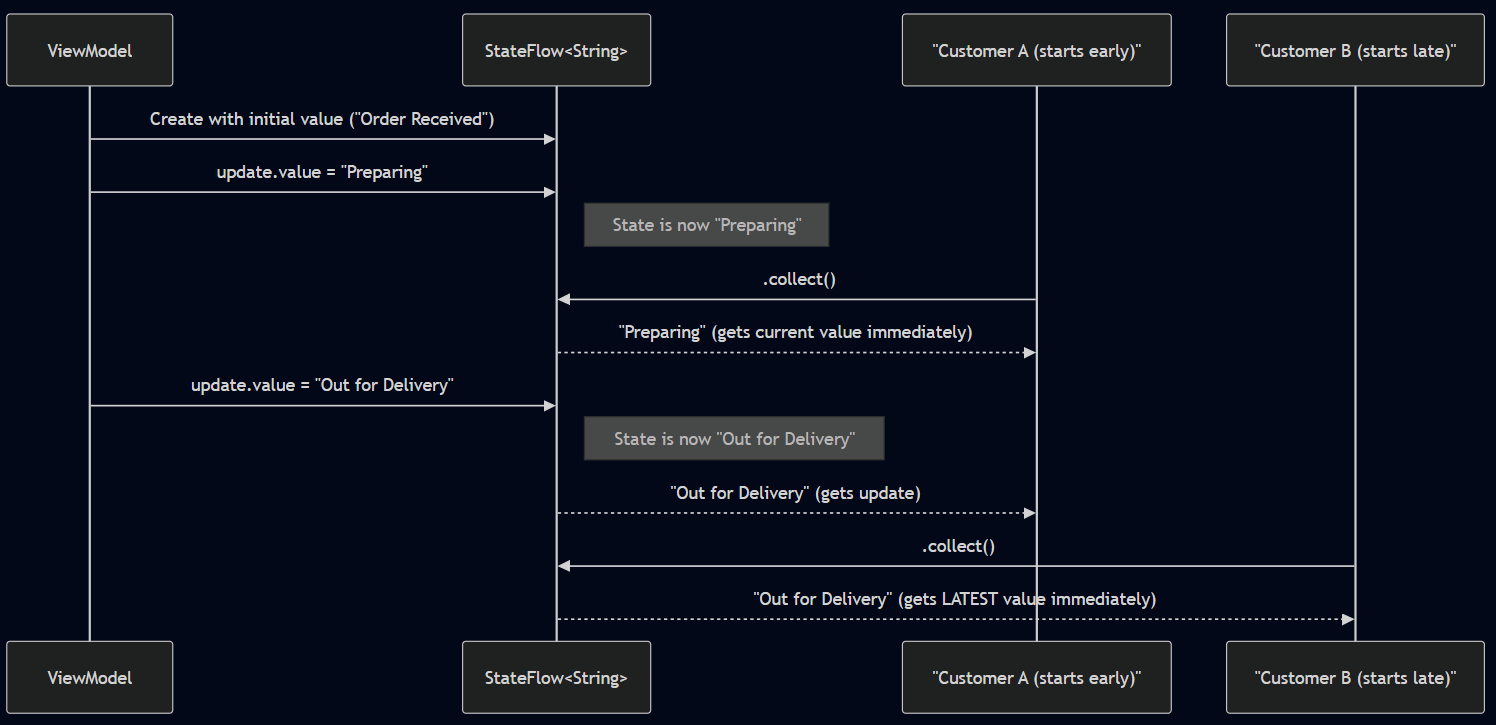The height and width of the screenshot is (725, 1496).
Task: Select the 'gets LATEST value immediately' message label
Action: click(x=954, y=599)
